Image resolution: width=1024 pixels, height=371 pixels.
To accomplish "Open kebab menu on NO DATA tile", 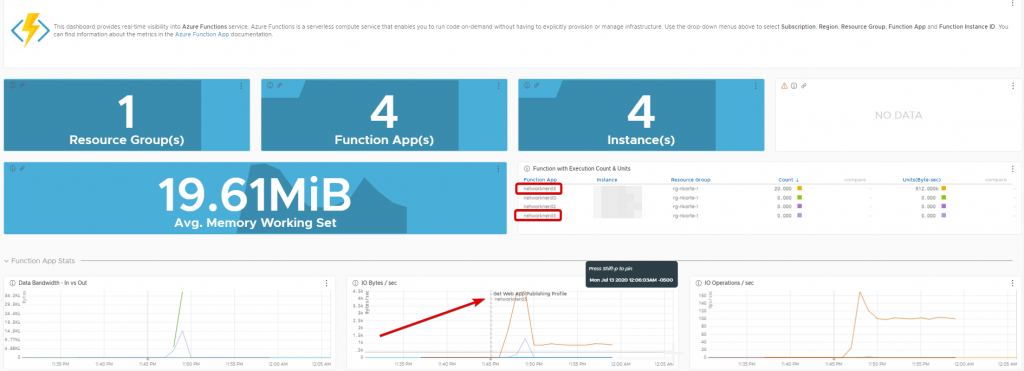I will click(x=1013, y=86).
